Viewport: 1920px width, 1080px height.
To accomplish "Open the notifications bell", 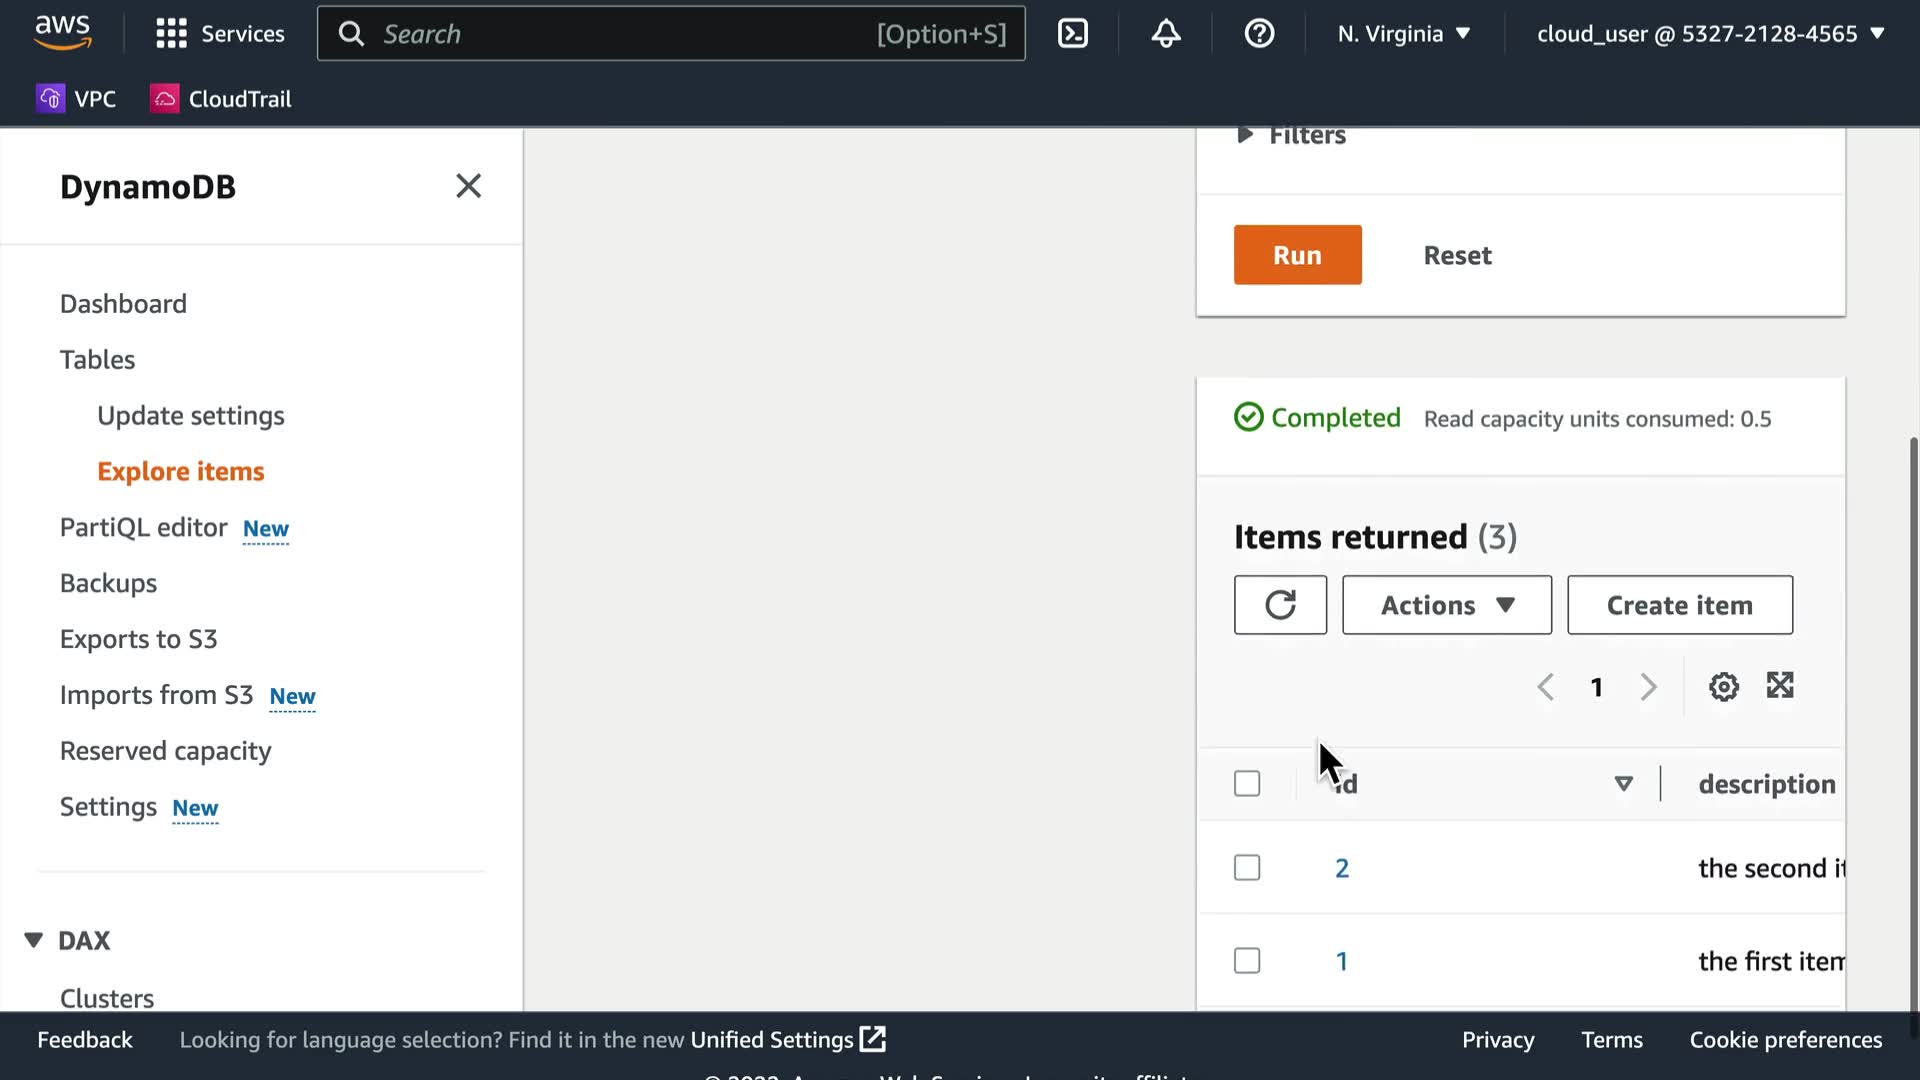I will coord(1166,34).
